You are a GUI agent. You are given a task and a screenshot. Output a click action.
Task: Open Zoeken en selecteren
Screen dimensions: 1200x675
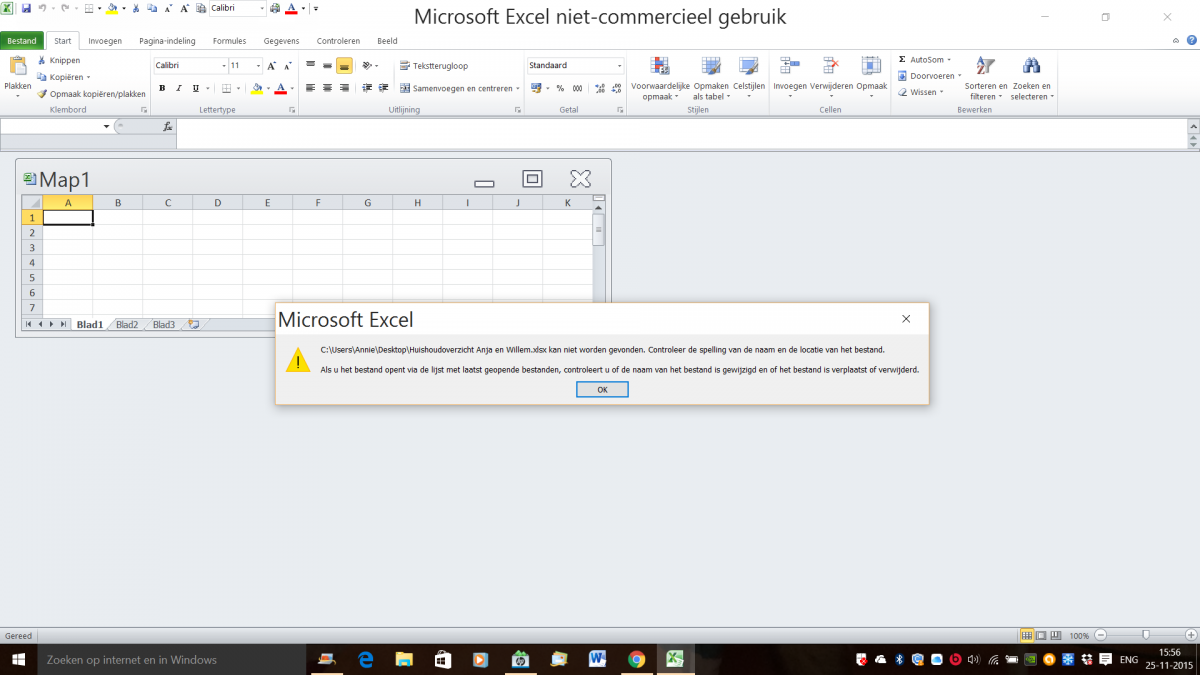coord(1032,78)
